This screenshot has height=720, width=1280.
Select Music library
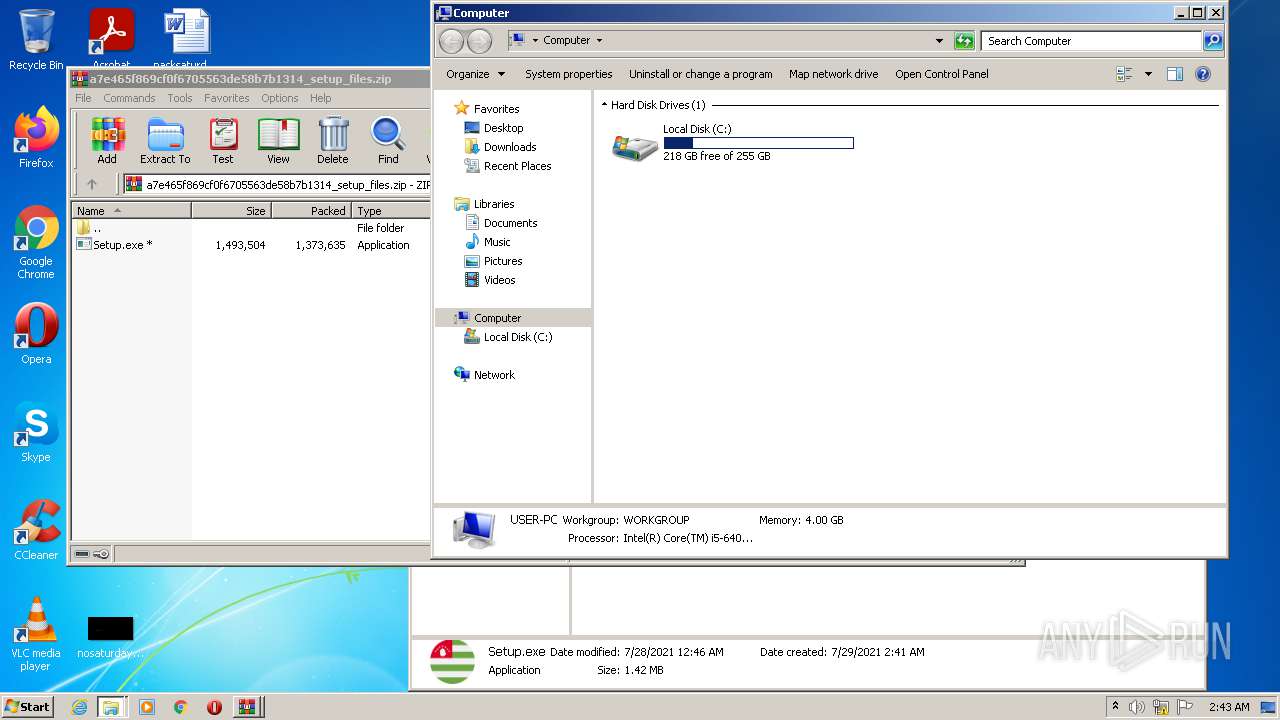click(x=497, y=242)
